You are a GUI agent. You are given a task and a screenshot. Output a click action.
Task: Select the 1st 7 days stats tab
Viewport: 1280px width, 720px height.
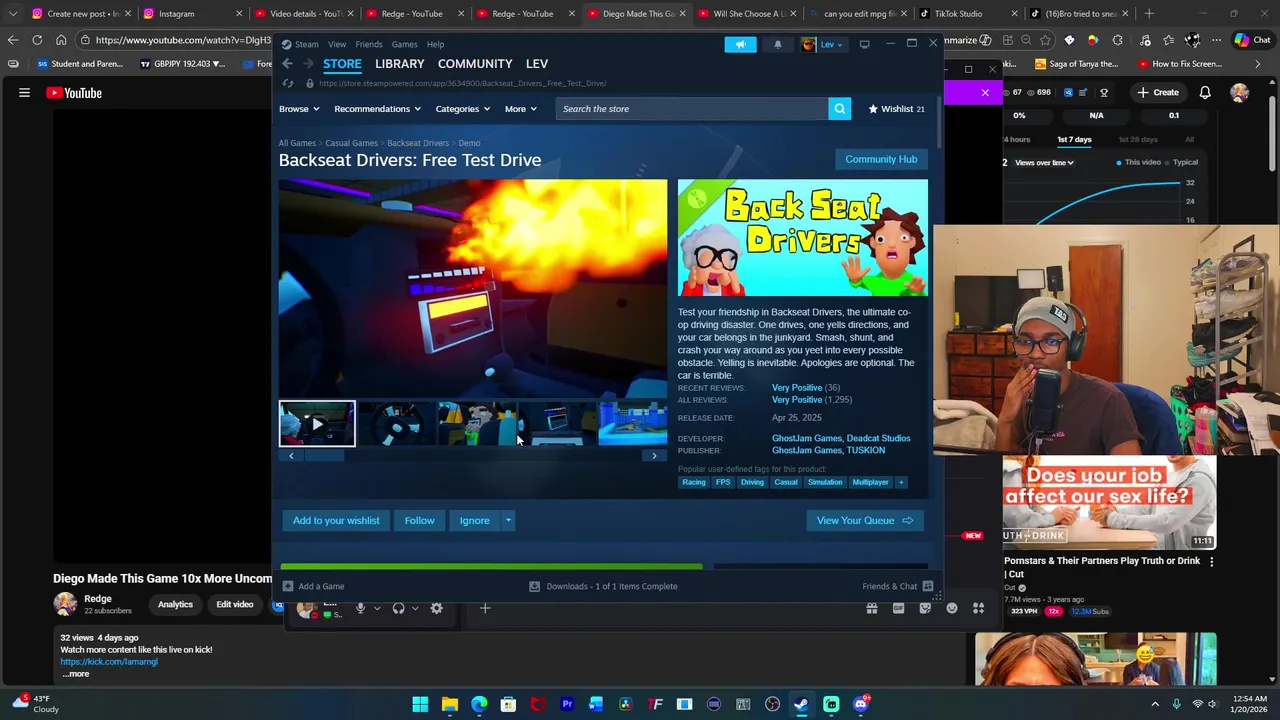coord(1074,139)
